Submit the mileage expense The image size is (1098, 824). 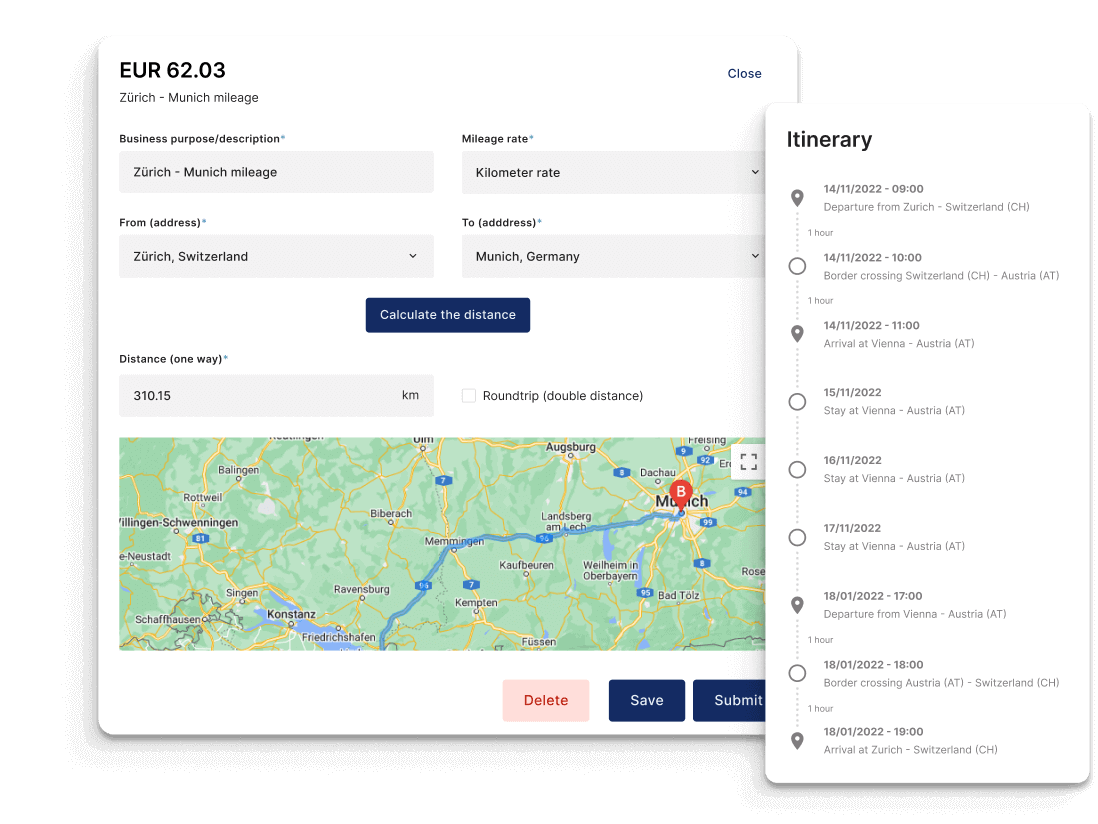730,700
